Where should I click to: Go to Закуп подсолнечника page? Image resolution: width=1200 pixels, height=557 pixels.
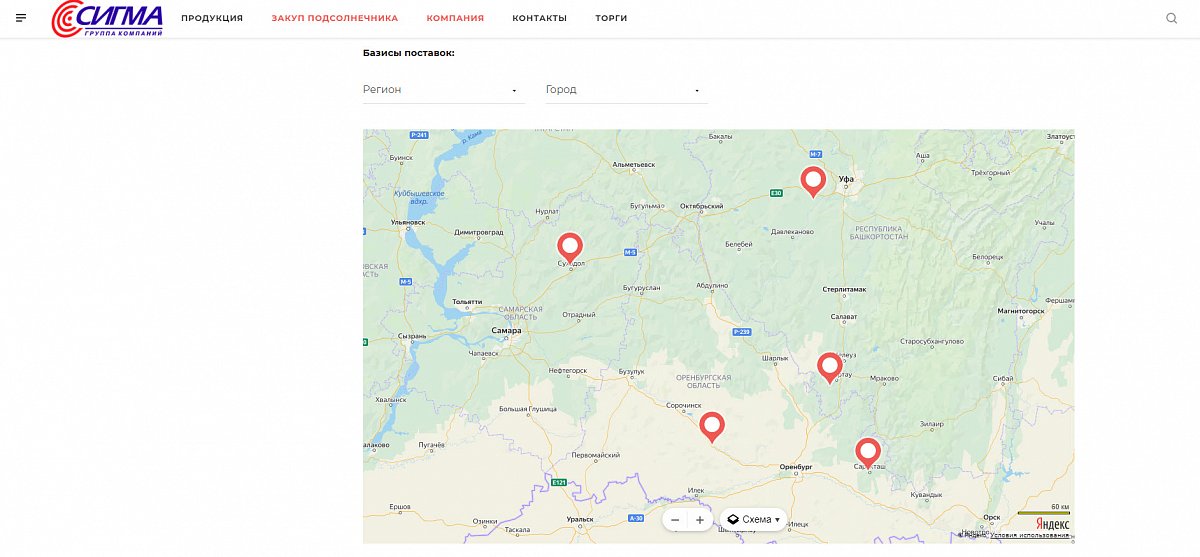click(x=334, y=18)
